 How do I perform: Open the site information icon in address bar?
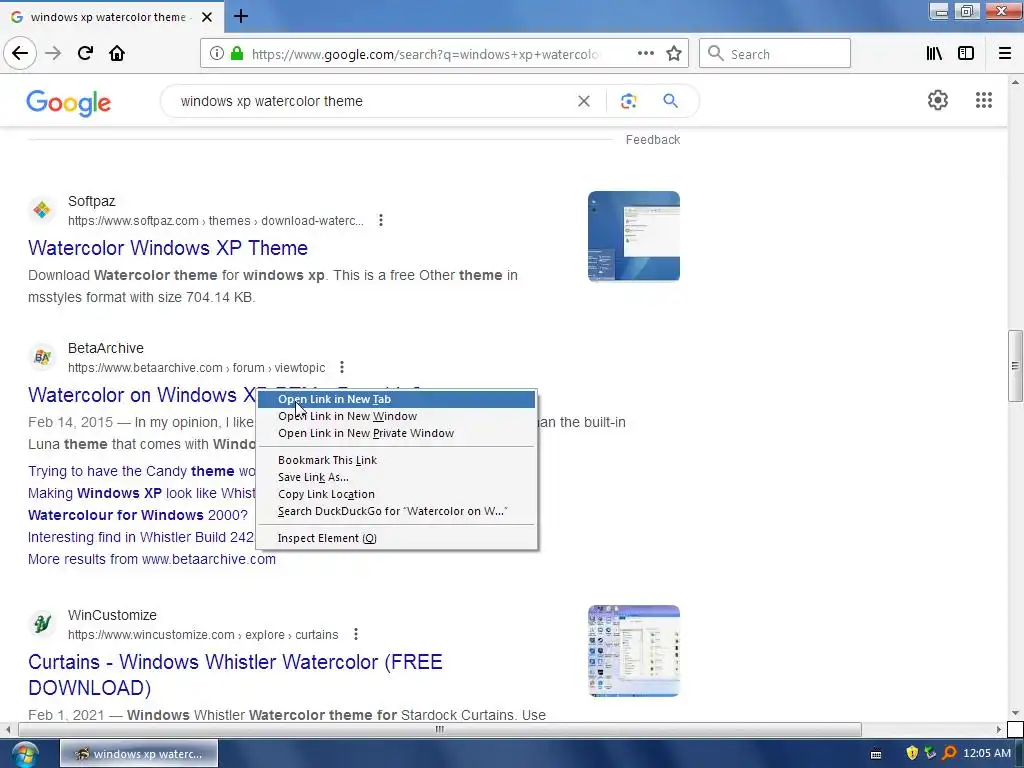(x=217, y=54)
